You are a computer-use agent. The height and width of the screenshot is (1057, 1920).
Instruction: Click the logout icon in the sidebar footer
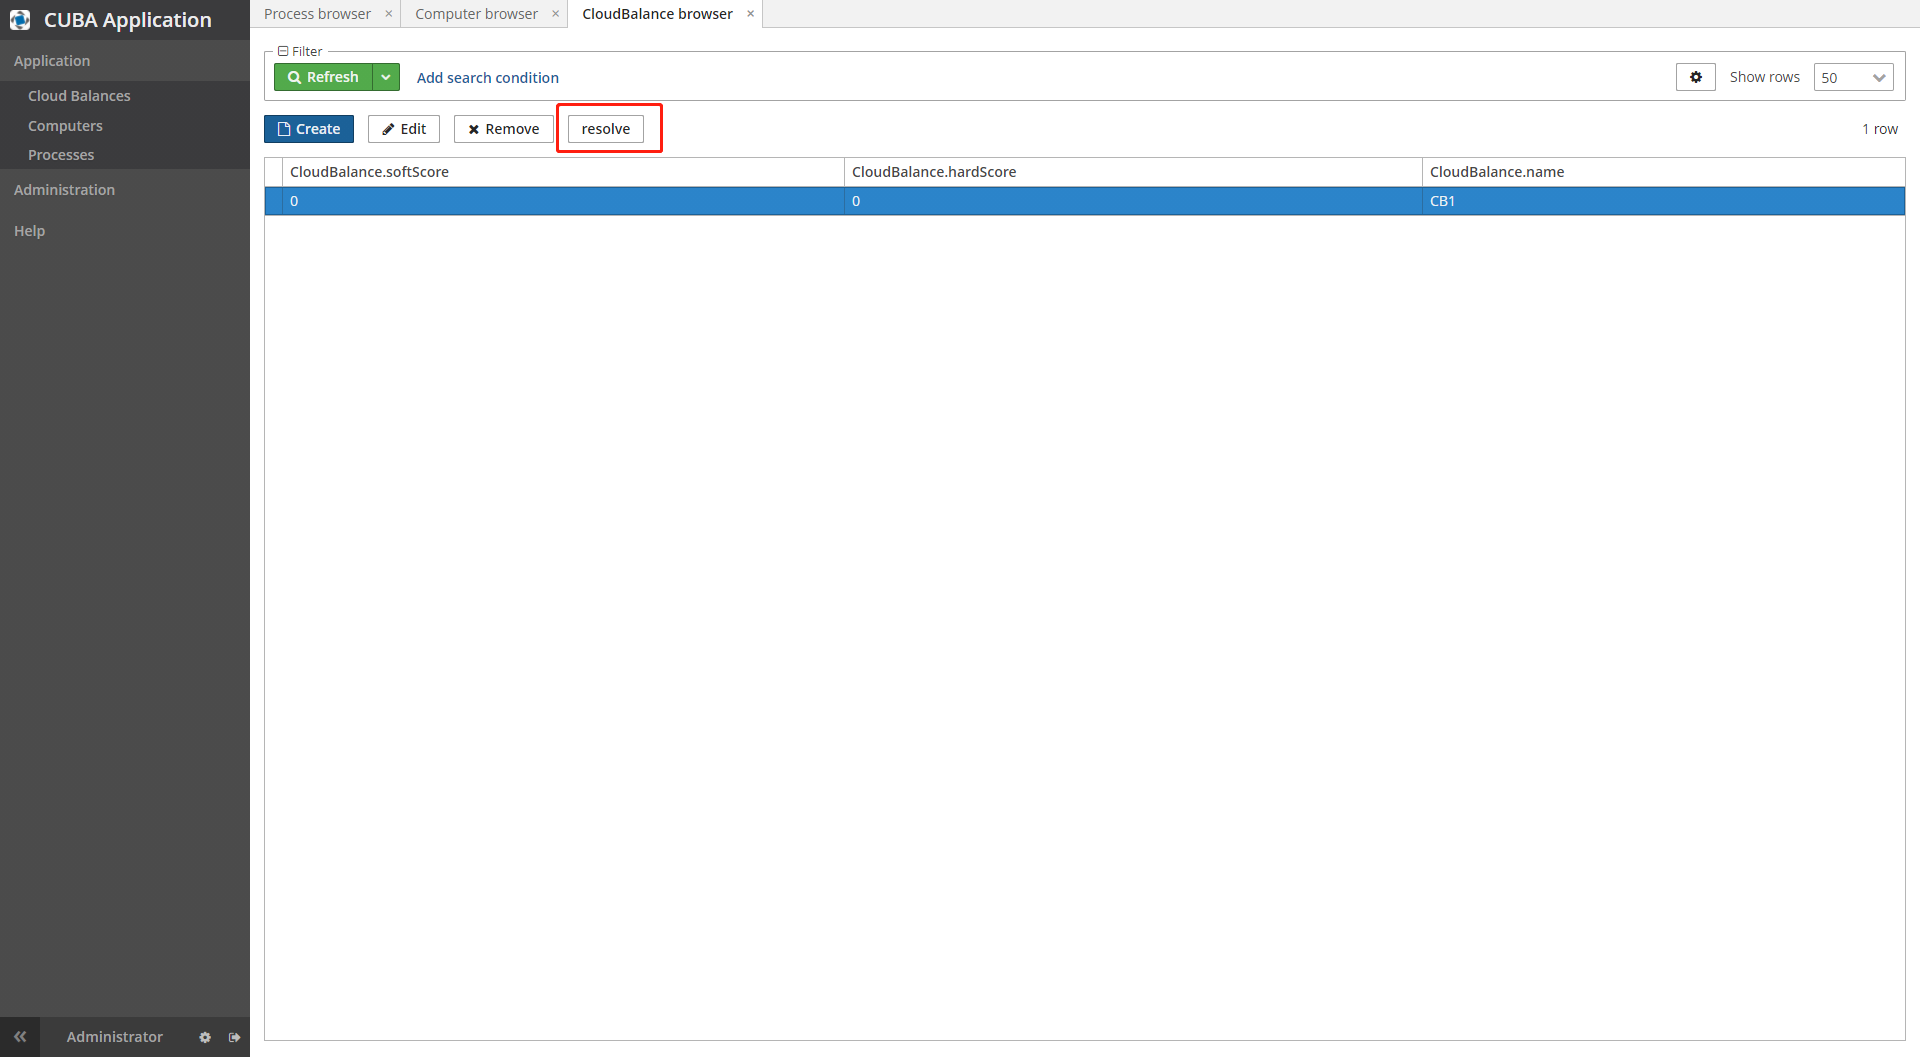pyautogui.click(x=234, y=1038)
